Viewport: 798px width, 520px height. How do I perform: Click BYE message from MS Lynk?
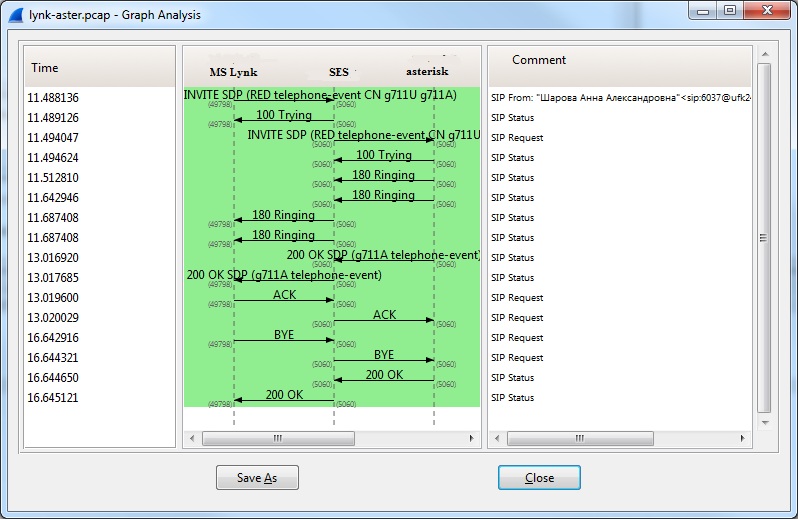click(284, 335)
